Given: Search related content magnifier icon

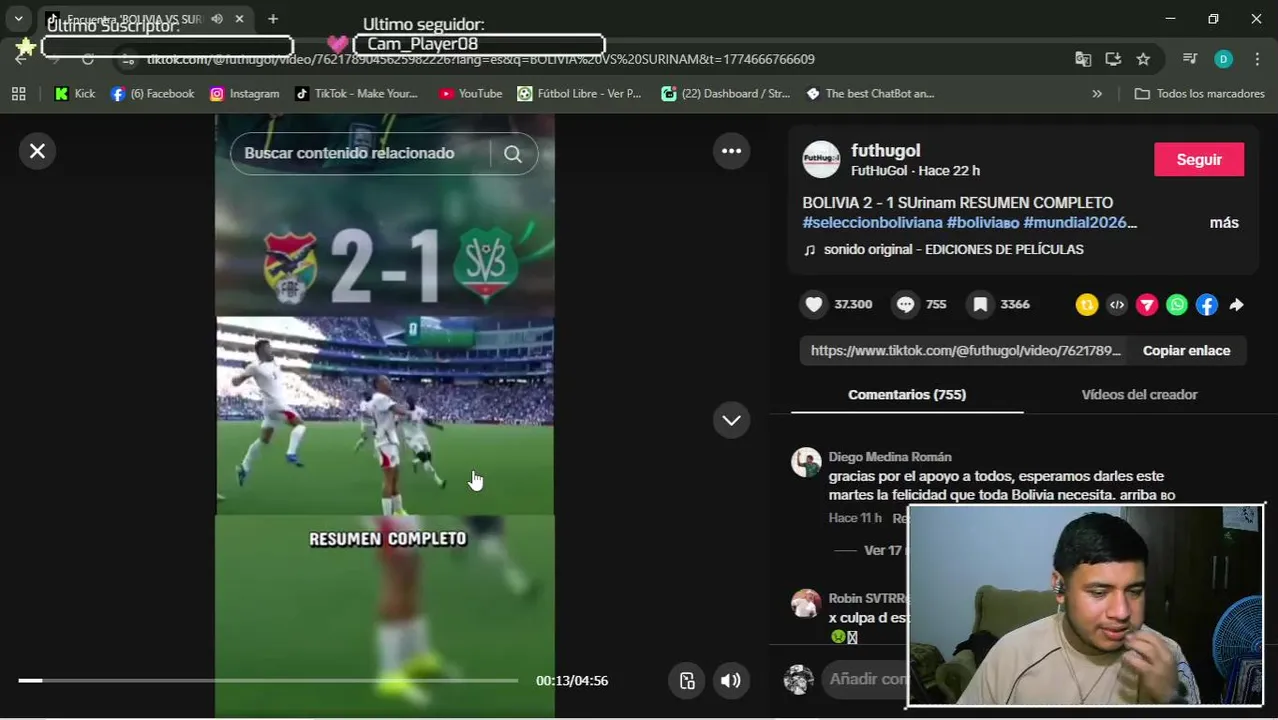Looking at the screenshot, I should click(x=513, y=154).
